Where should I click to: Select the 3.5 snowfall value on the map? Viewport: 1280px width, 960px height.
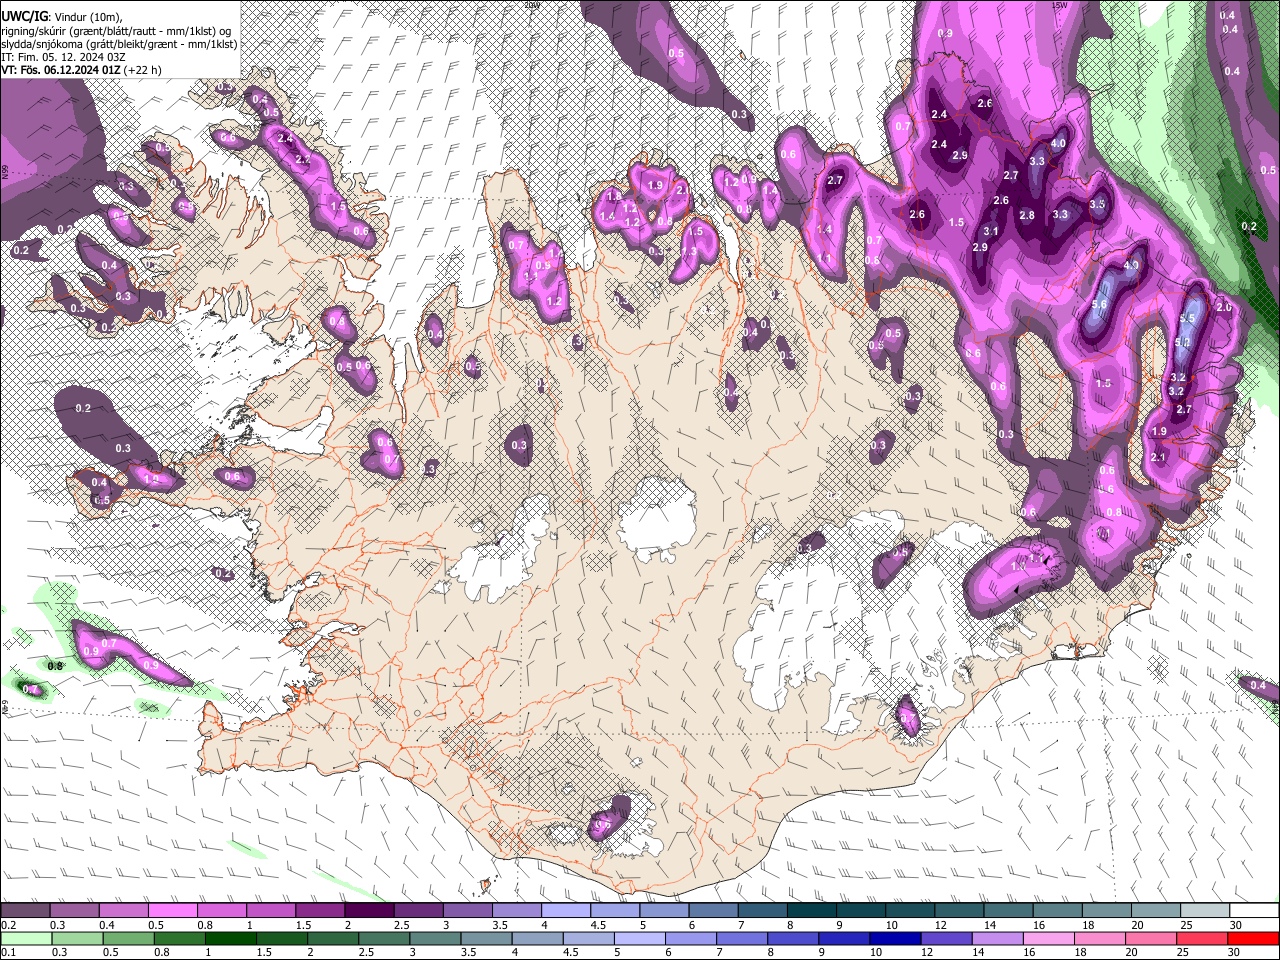click(x=1097, y=204)
